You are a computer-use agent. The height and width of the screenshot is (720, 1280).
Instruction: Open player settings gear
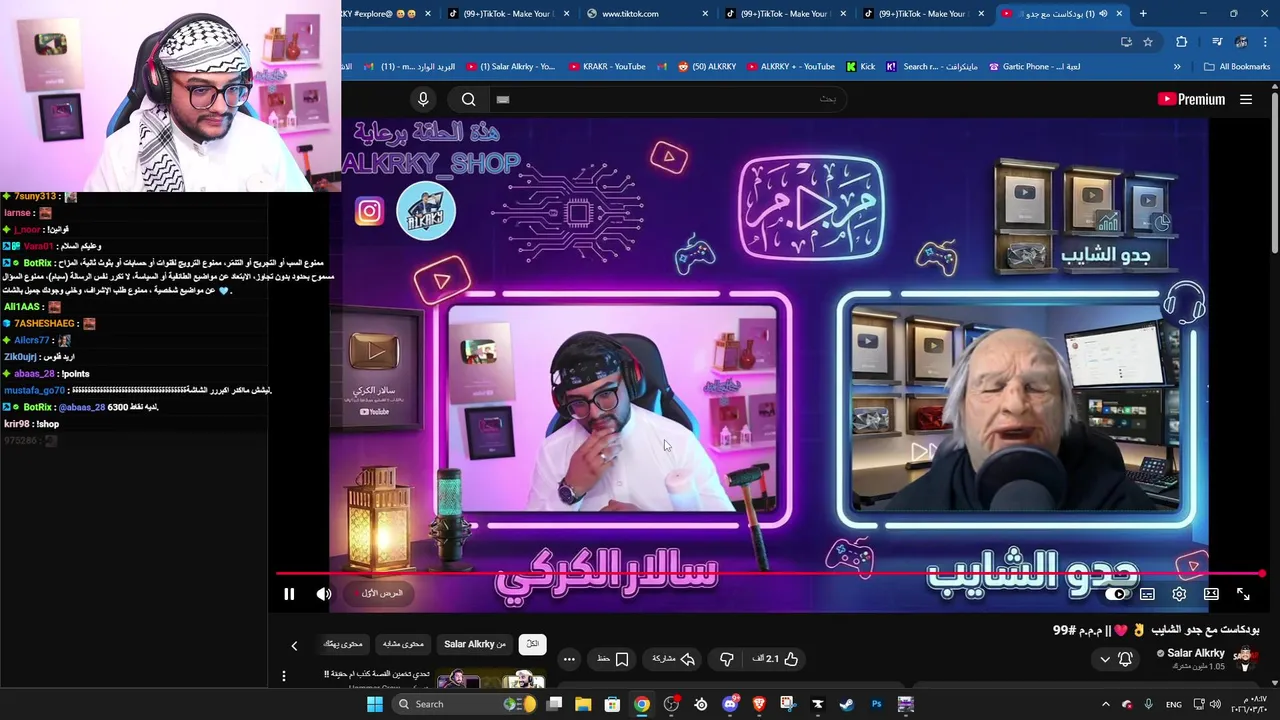(x=1180, y=594)
